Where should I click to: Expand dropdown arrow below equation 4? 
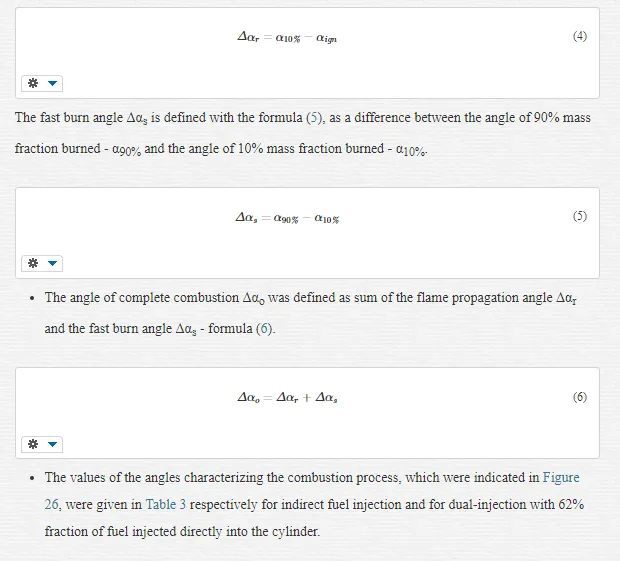pyautogui.click(x=52, y=83)
